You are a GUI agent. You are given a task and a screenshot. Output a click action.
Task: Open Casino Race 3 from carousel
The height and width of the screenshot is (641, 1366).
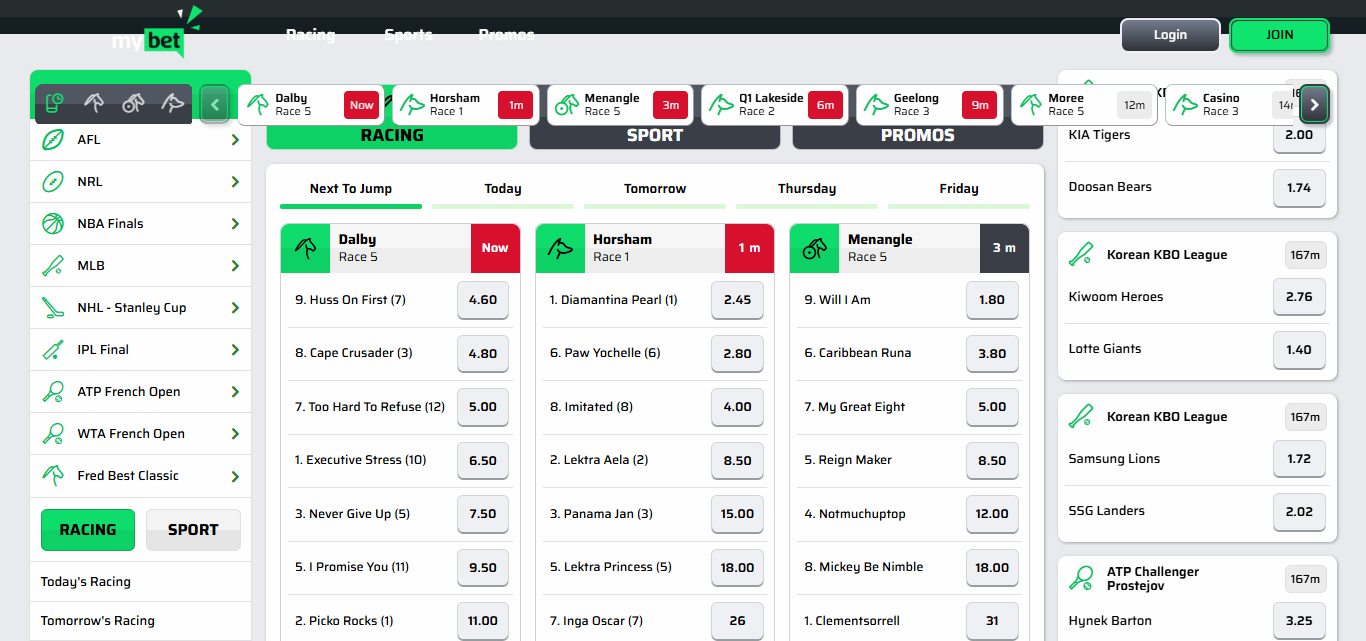click(x=1232, y=105)
